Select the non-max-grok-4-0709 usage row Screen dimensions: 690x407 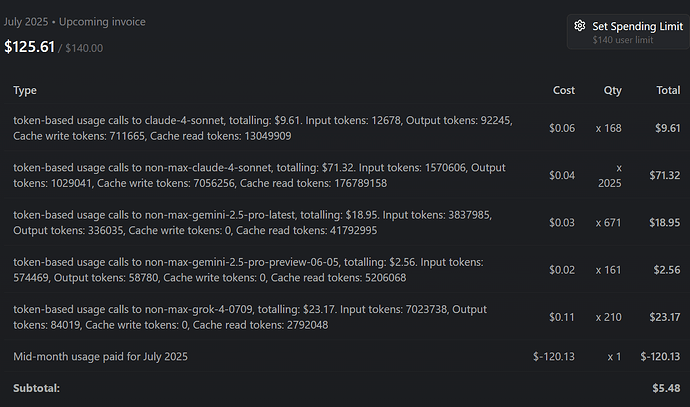[347, 317]
